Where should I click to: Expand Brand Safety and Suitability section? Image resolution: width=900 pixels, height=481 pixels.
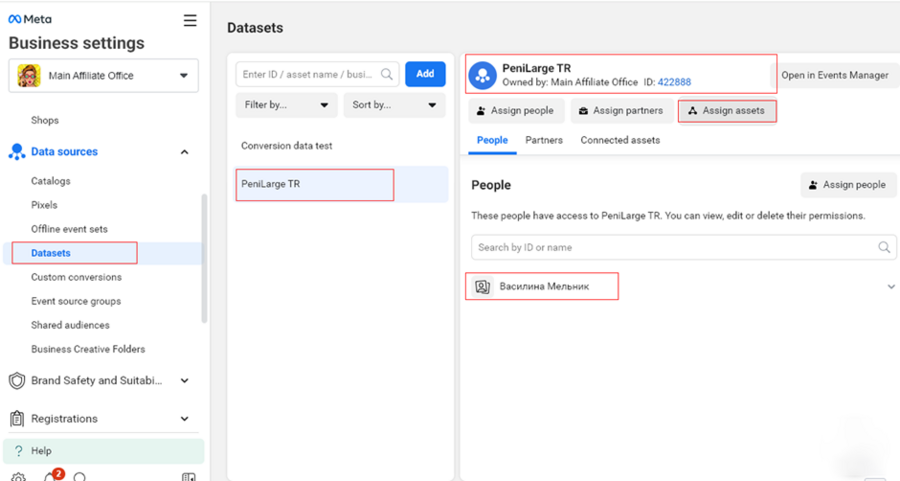pos(184,381)
